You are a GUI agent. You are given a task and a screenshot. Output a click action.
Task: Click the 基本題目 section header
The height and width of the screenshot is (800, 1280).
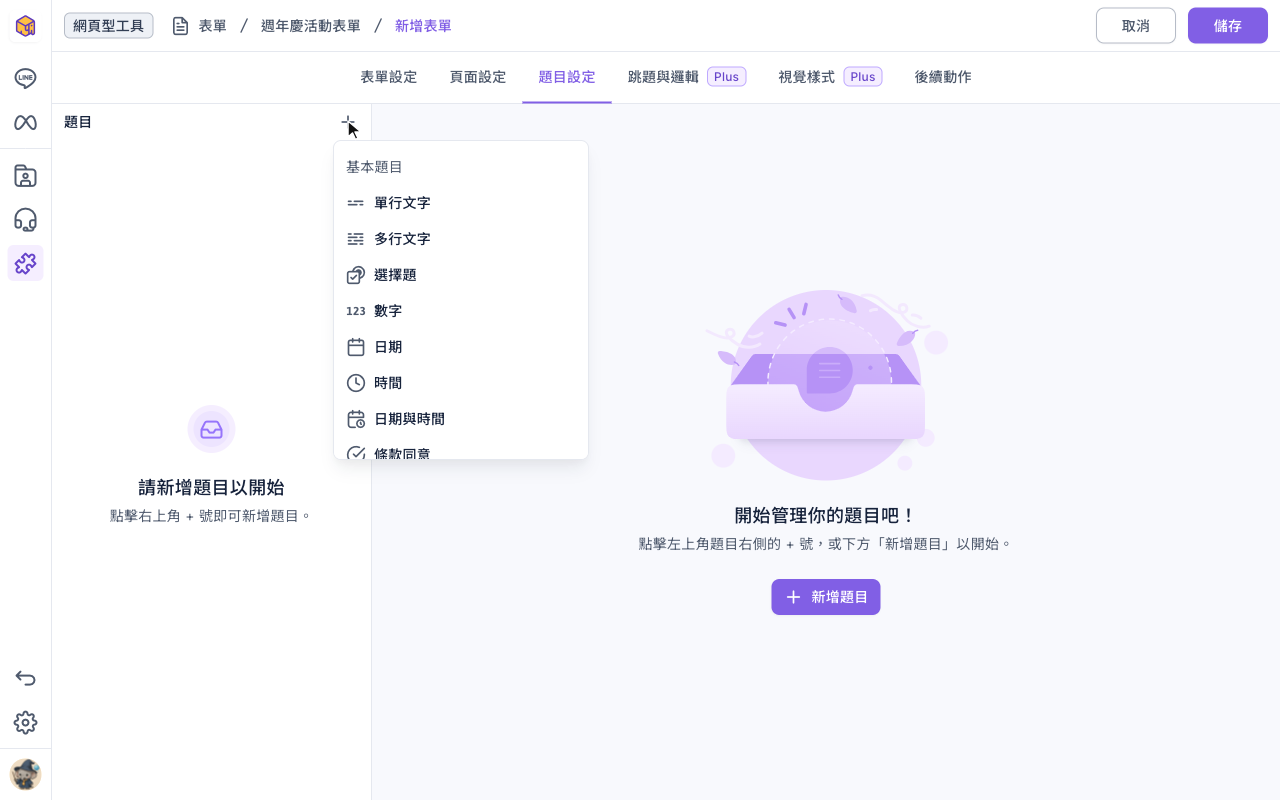point(374,167)
